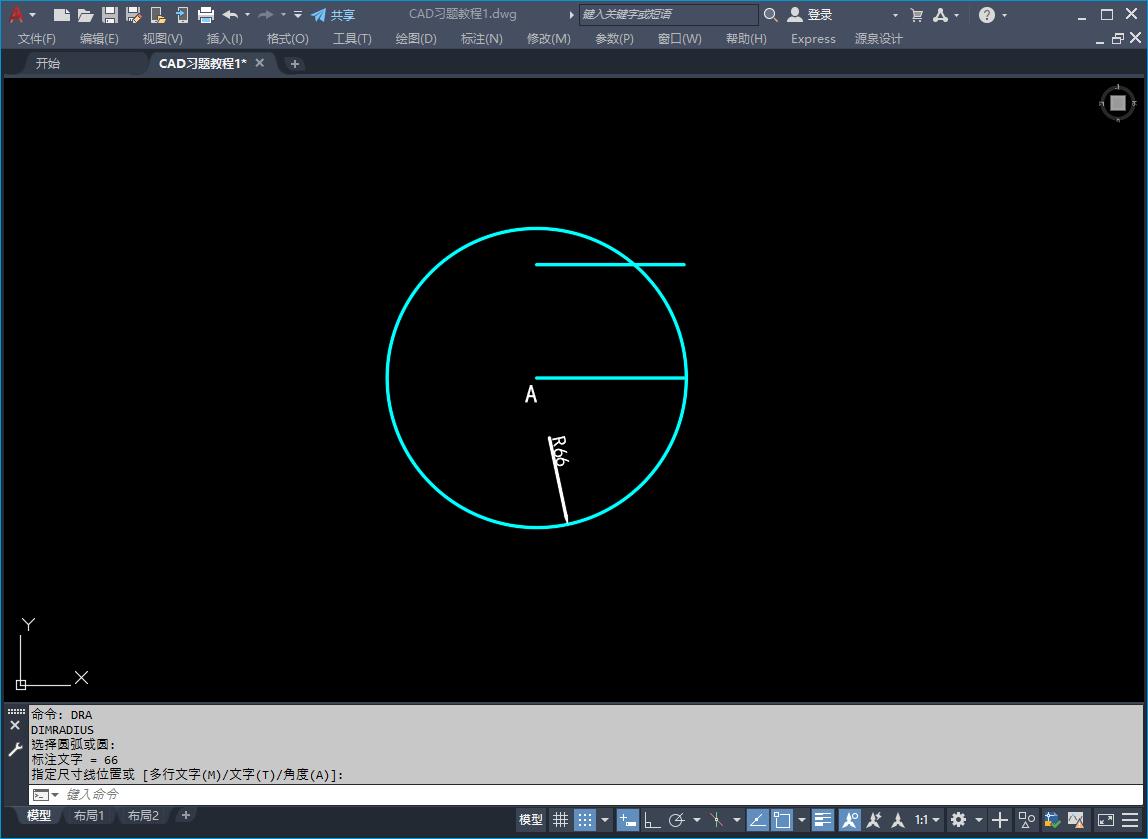Click the workspace settings gear icon
Screen dimensions: 1148x839
tap(957, 819)
